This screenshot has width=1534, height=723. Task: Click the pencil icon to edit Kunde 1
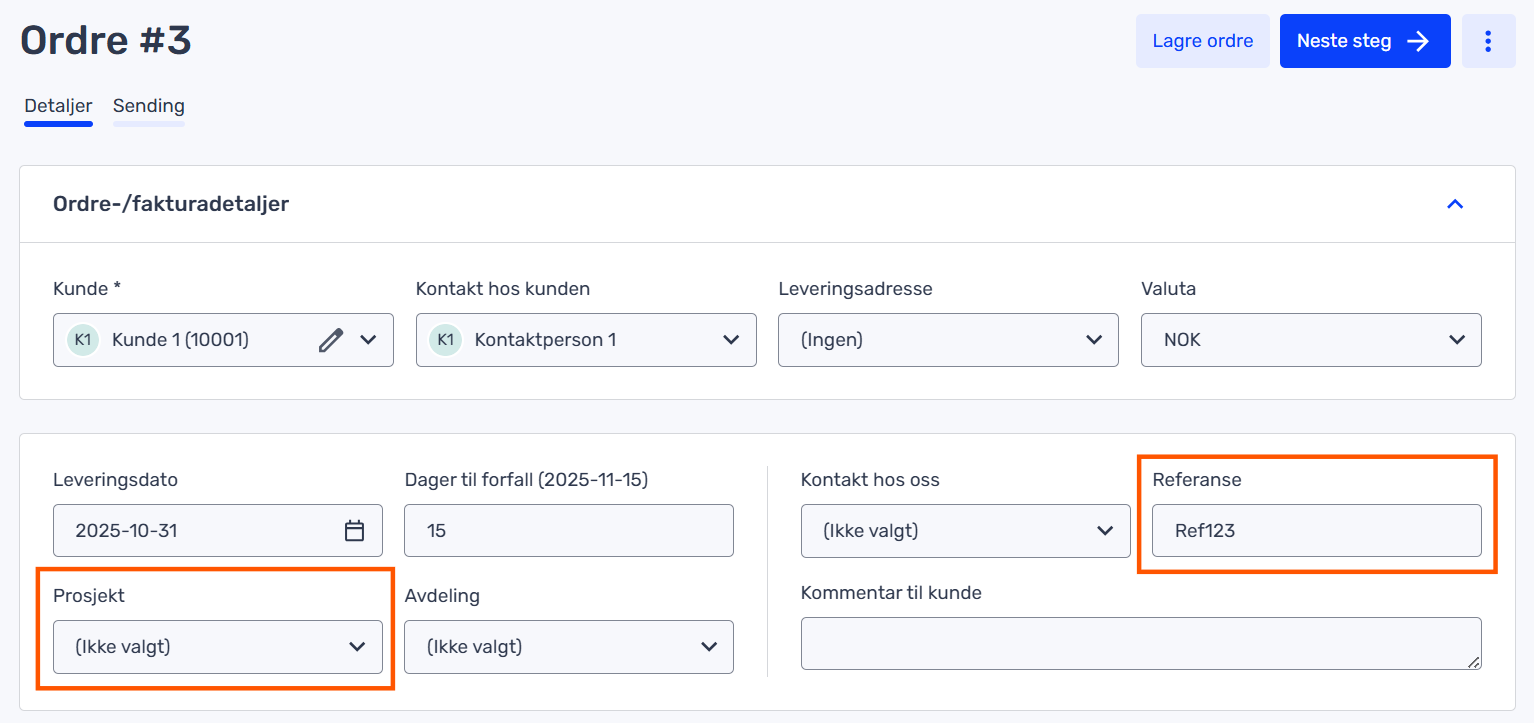[x=331, y=340]
